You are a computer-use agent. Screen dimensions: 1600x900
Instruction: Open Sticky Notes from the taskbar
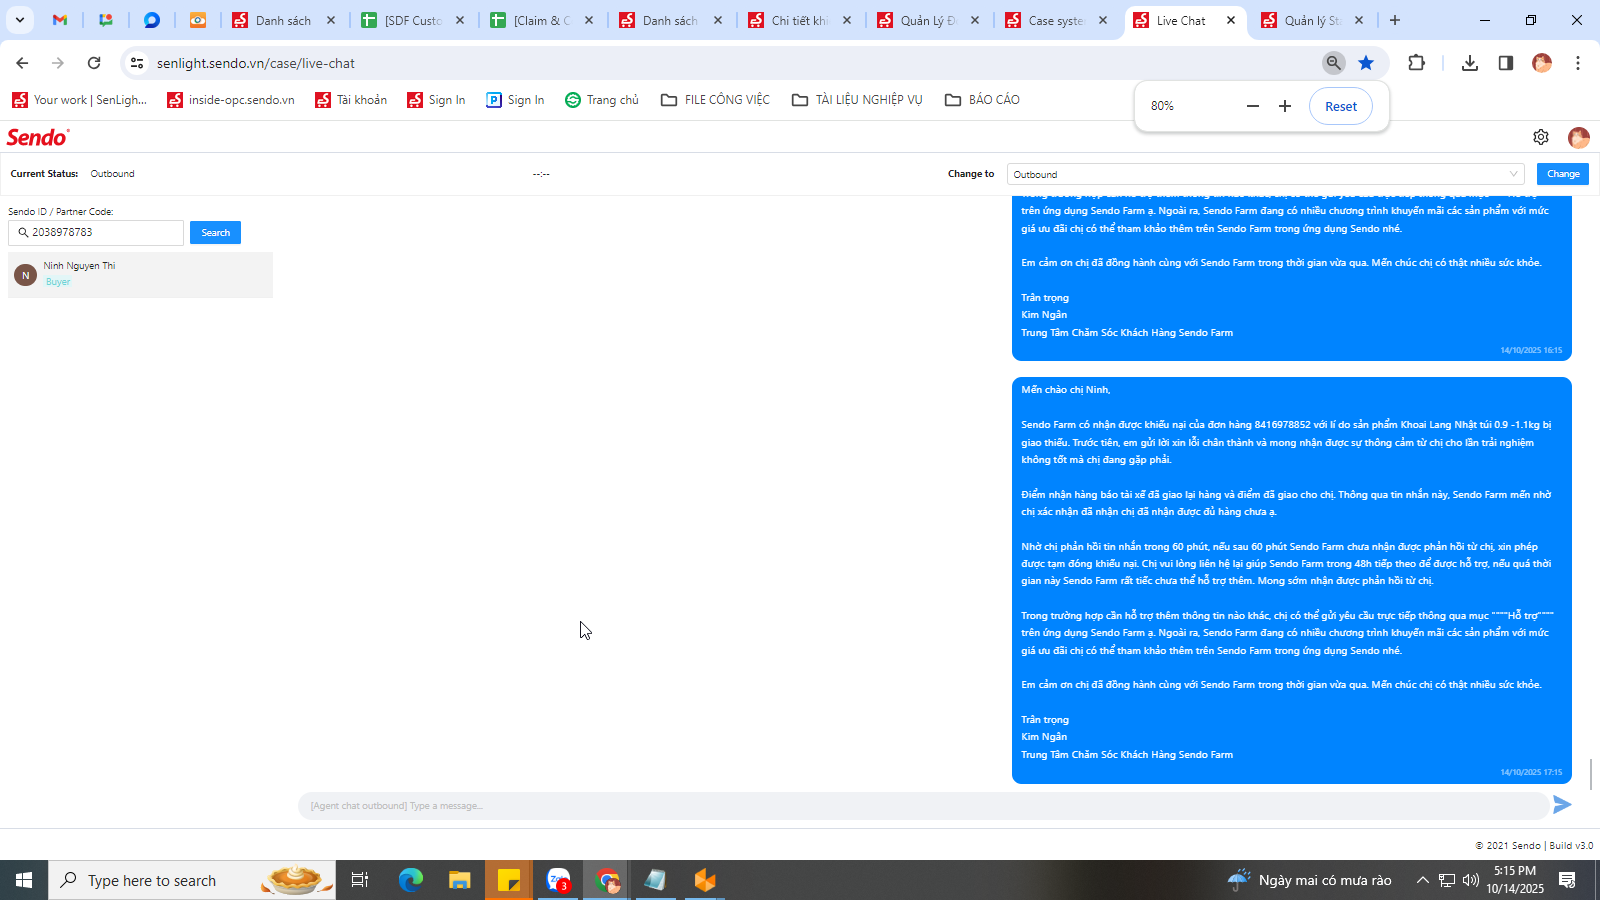click(x=509, y=880)
